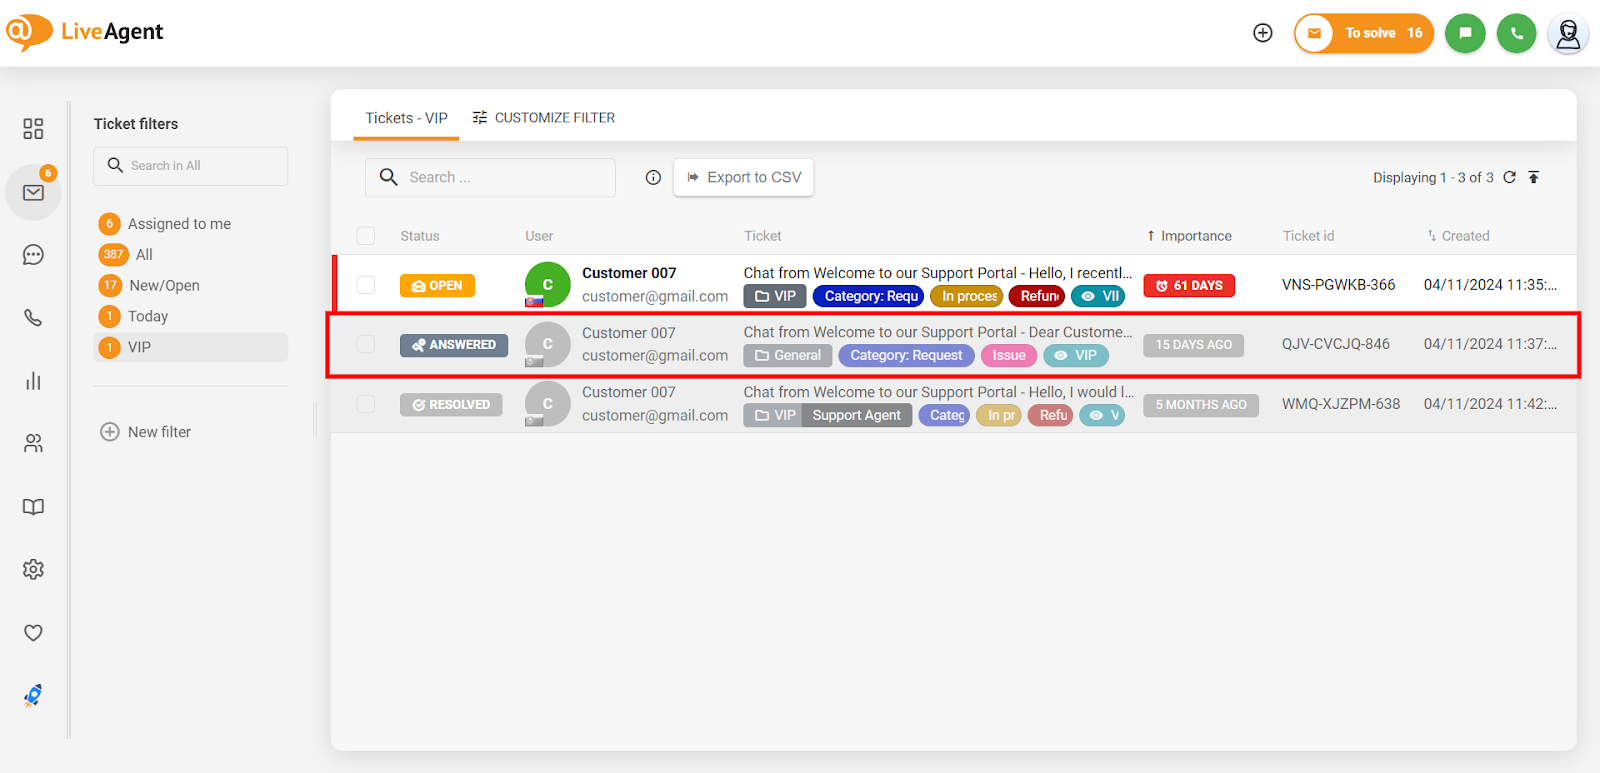Open the user profile avatar menu
The height and width of the screenshot is (773, 1600).
click(x=1568, y=34)
